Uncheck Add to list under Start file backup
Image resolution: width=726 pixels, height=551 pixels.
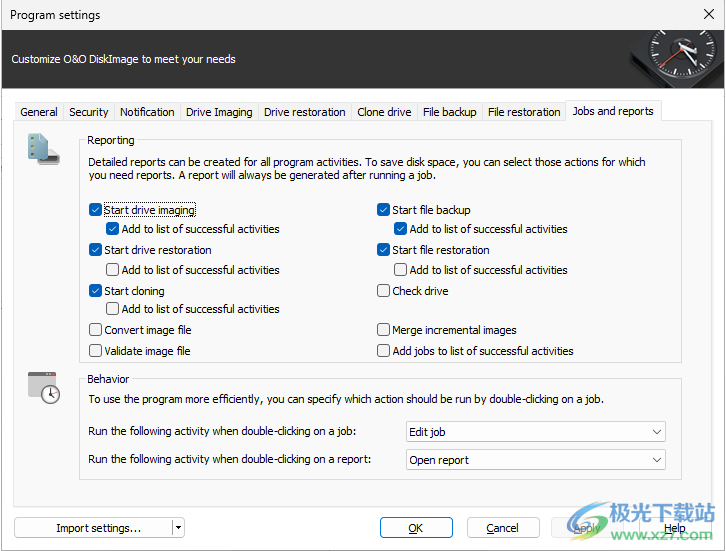(x=401, y=229)
